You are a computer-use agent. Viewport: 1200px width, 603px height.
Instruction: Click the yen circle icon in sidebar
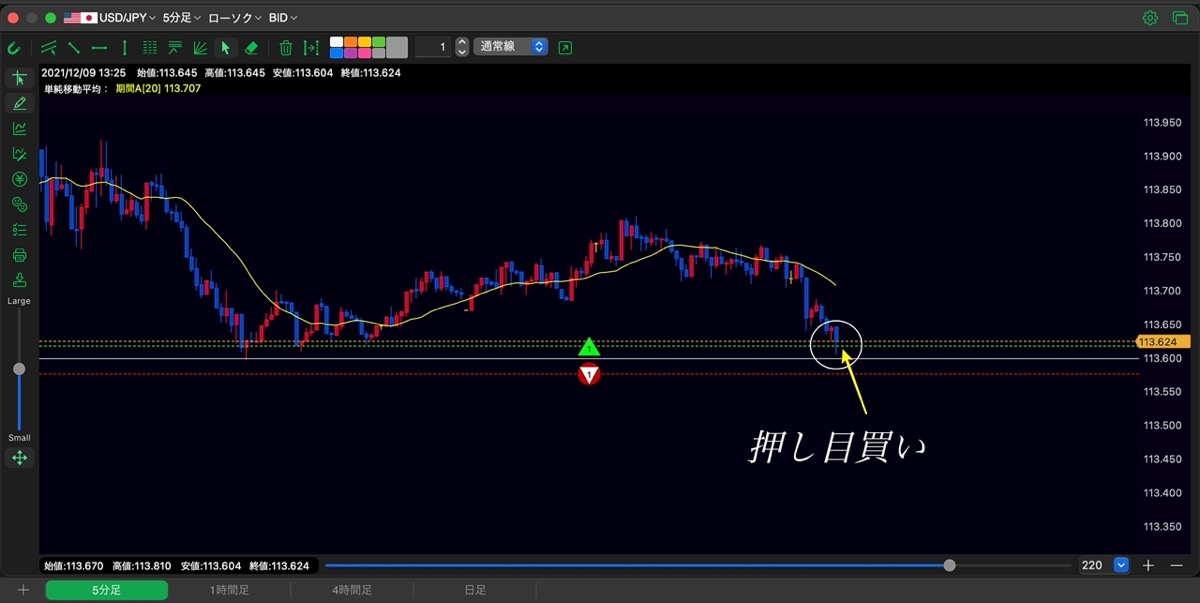point(19,179)
